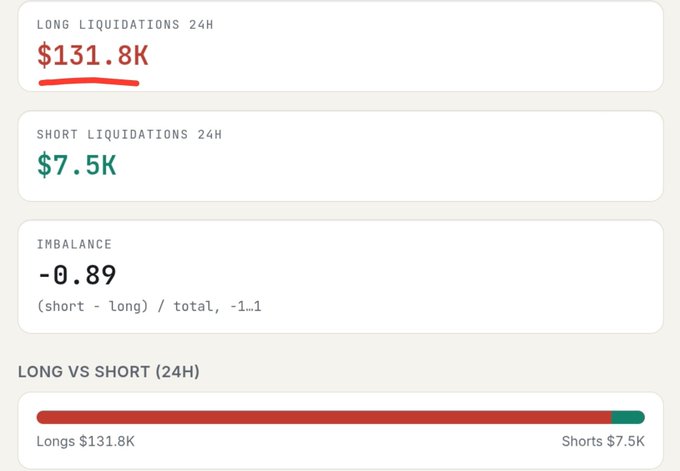Click the "Longs $131.8K" legend label

[85, 441]
